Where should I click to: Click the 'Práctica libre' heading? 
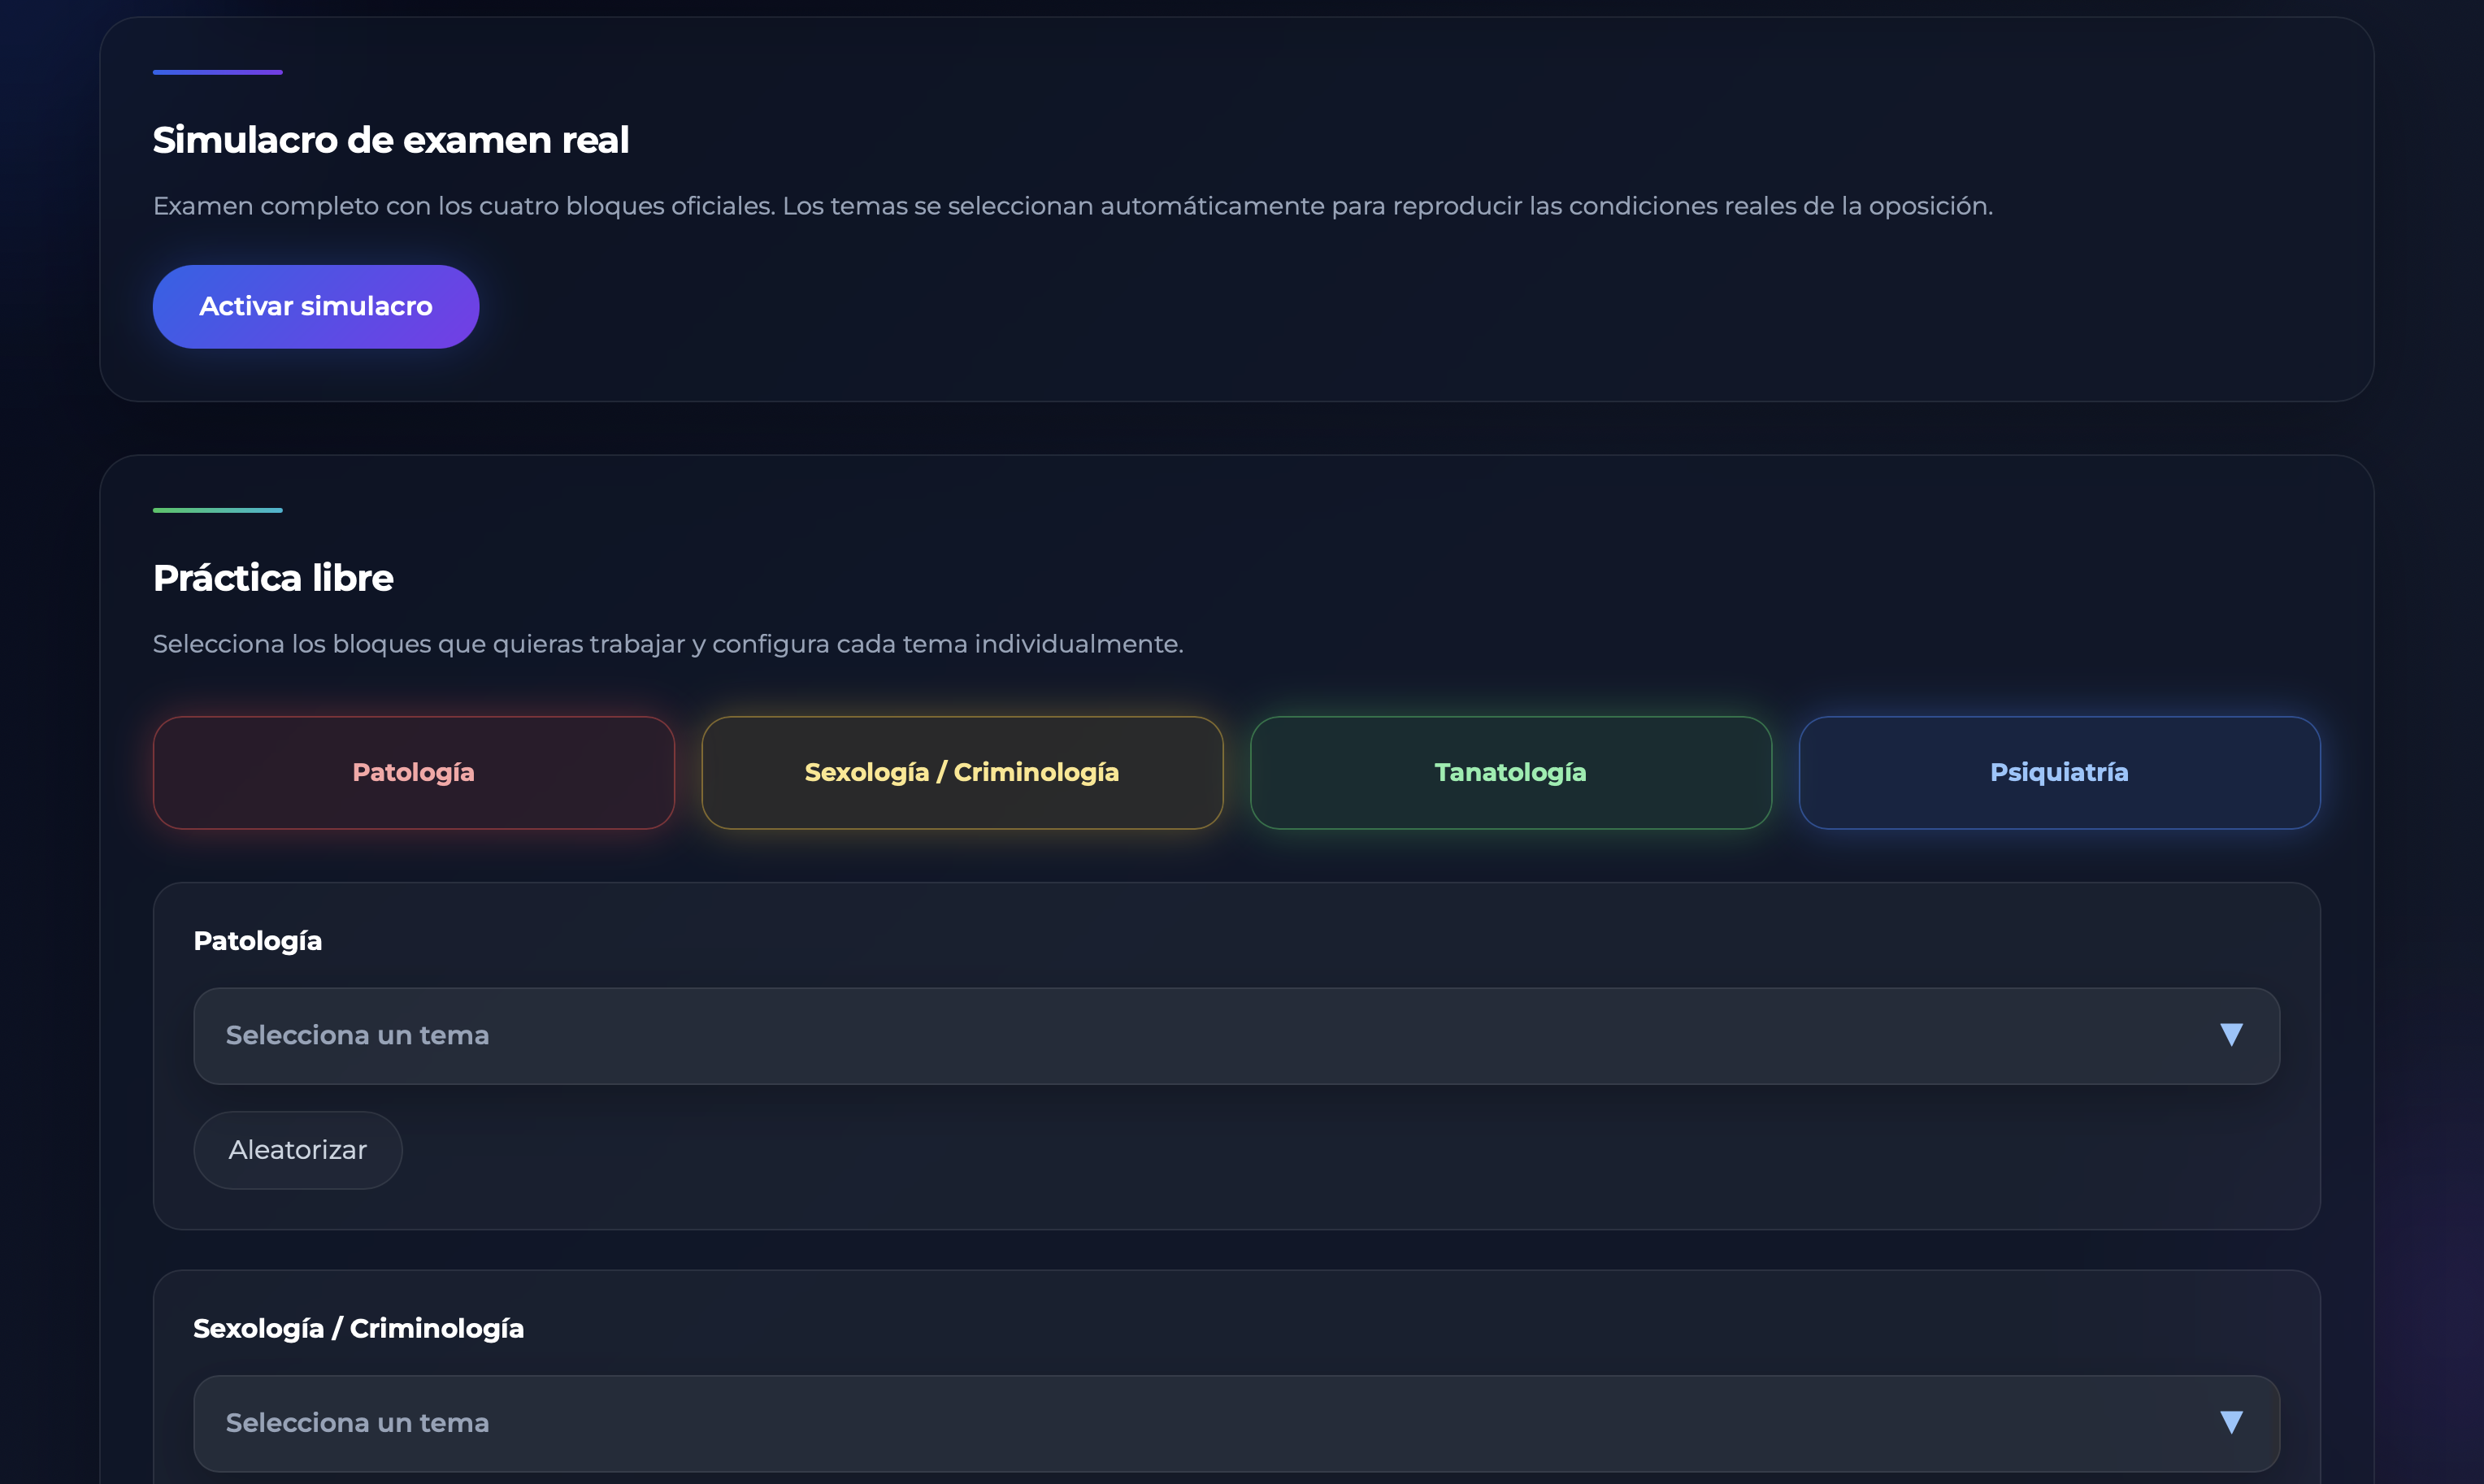tap(273, 578)
